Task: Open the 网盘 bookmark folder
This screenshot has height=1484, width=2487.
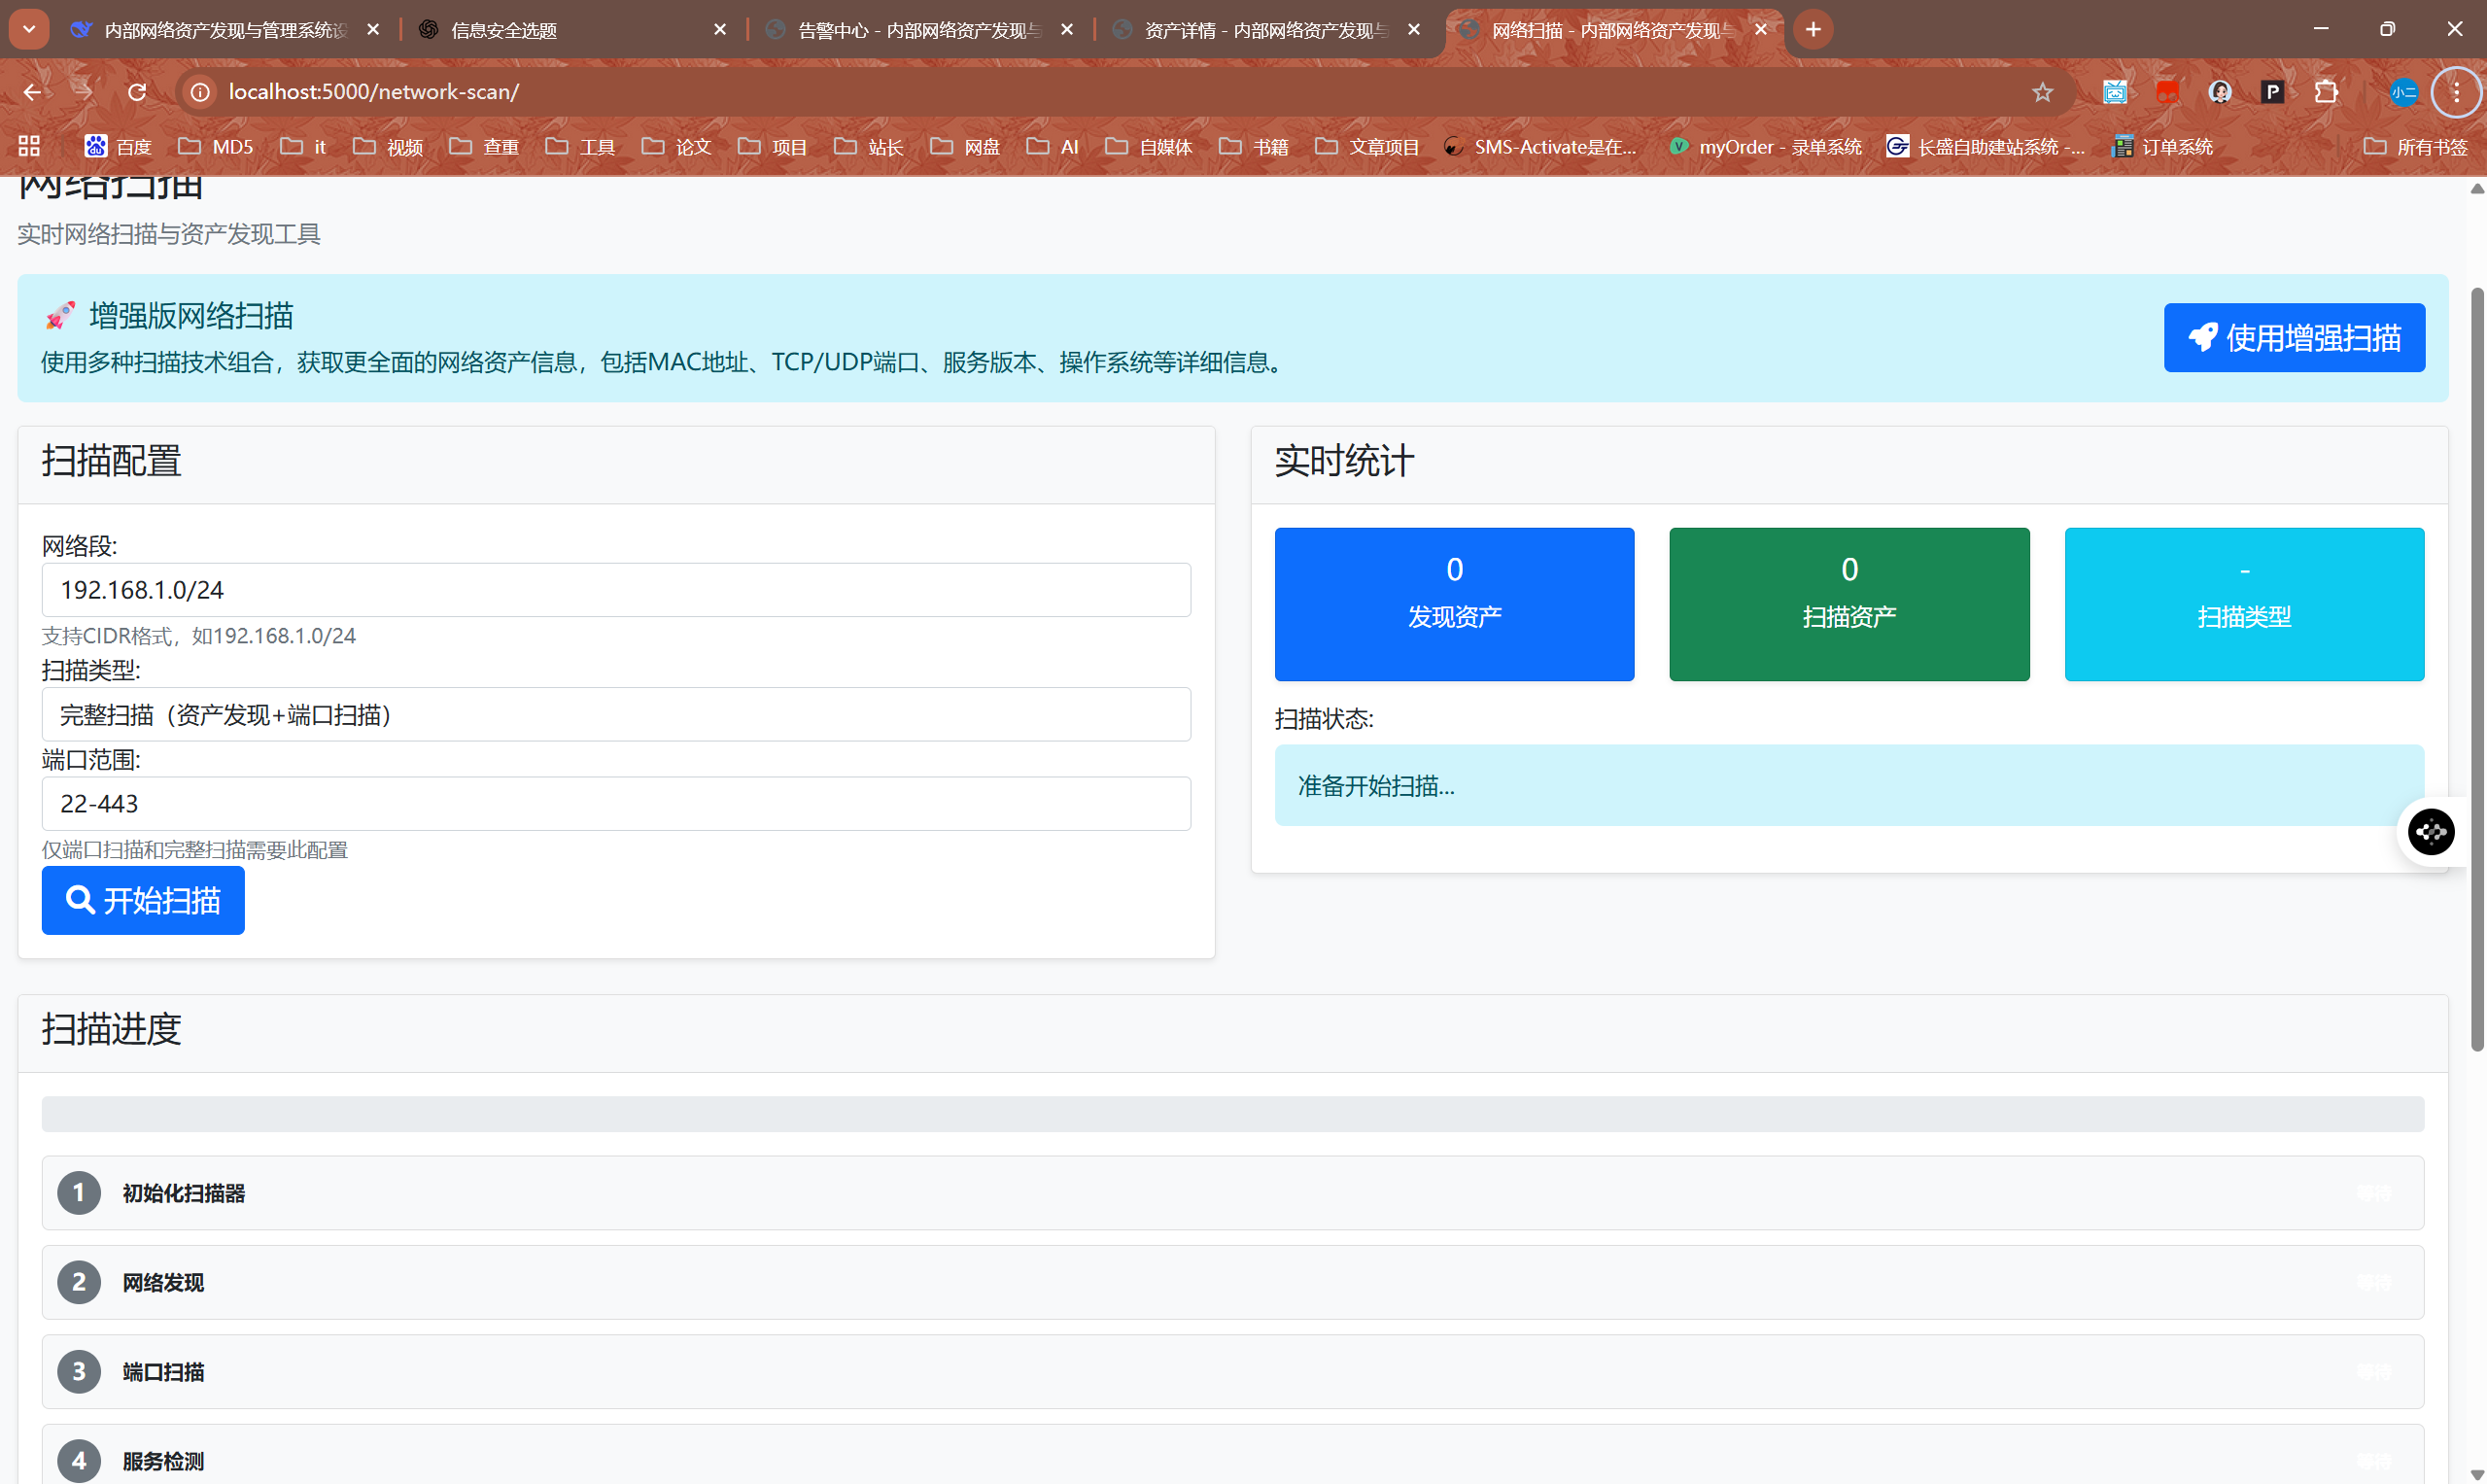Action: point(965,146)
